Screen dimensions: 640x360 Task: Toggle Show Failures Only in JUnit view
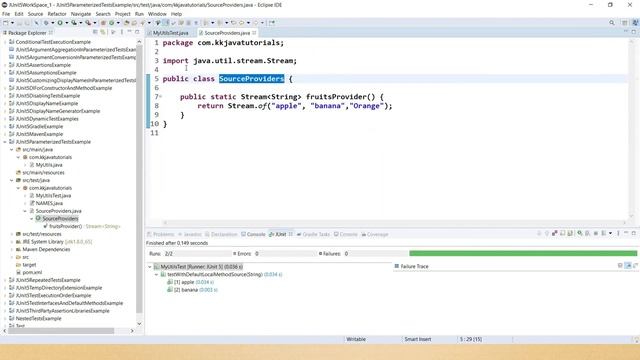[555, 233]
